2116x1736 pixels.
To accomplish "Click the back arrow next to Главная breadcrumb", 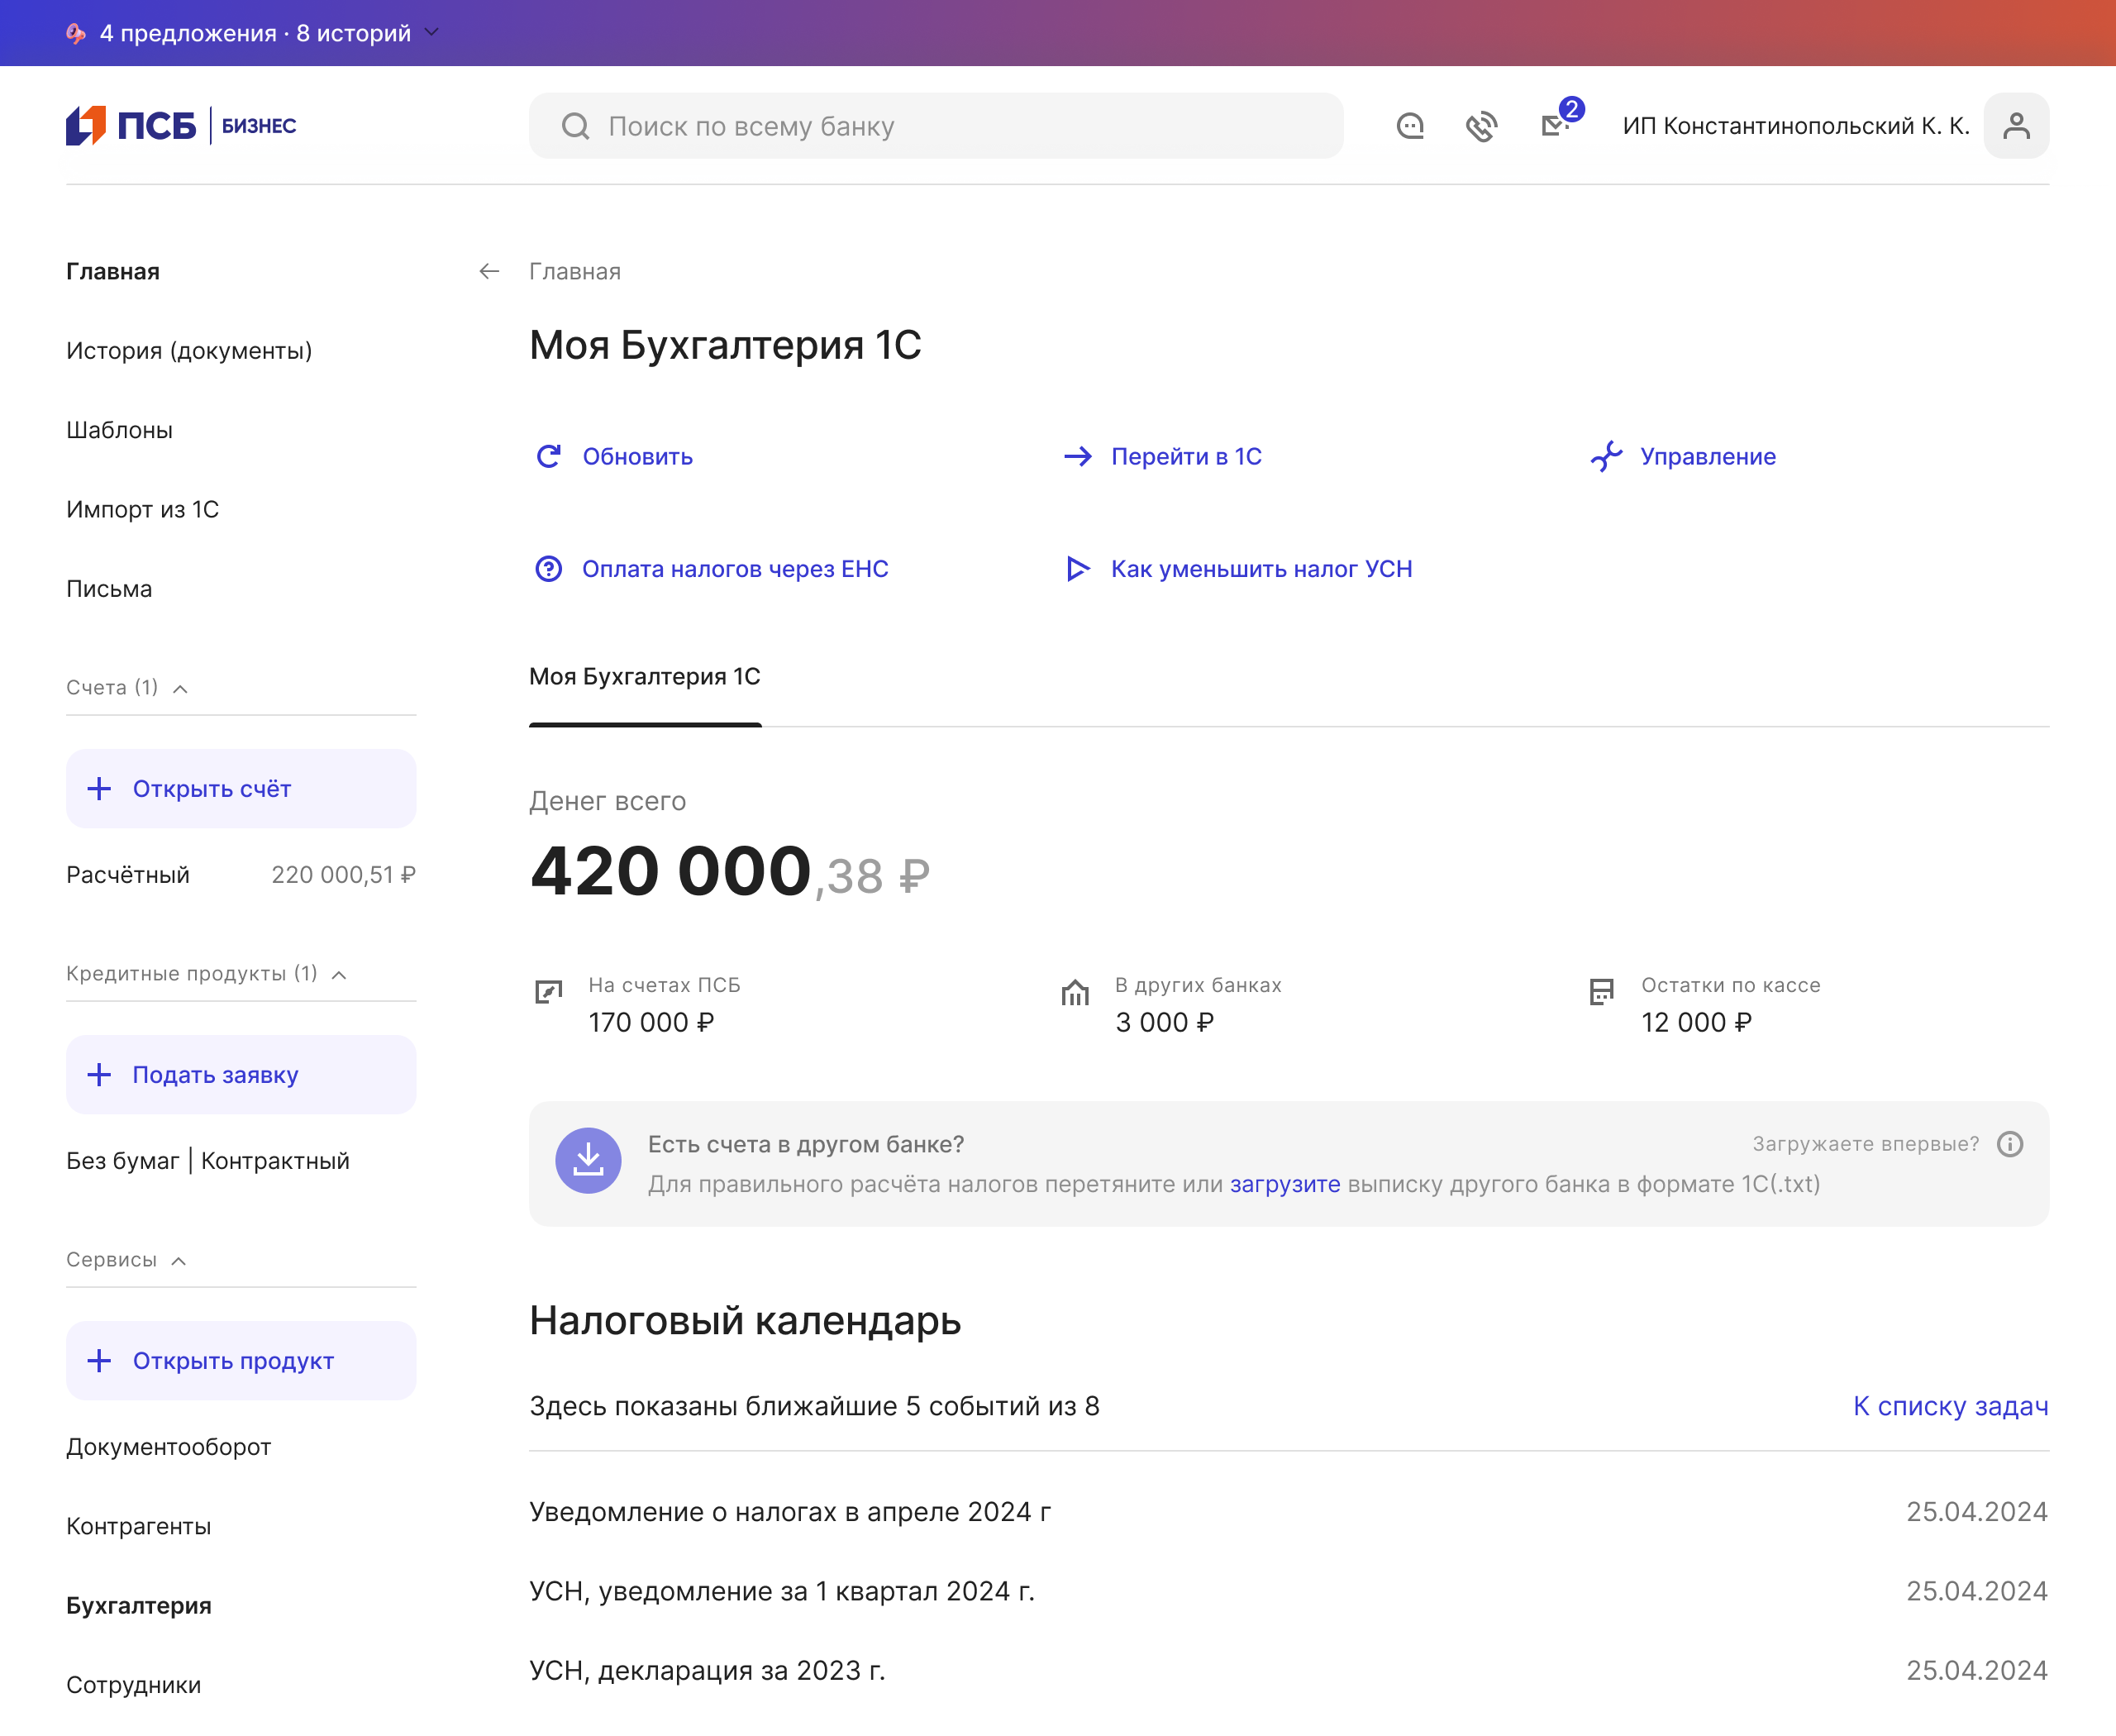I will pyautogui.click(x=489, y=271).
